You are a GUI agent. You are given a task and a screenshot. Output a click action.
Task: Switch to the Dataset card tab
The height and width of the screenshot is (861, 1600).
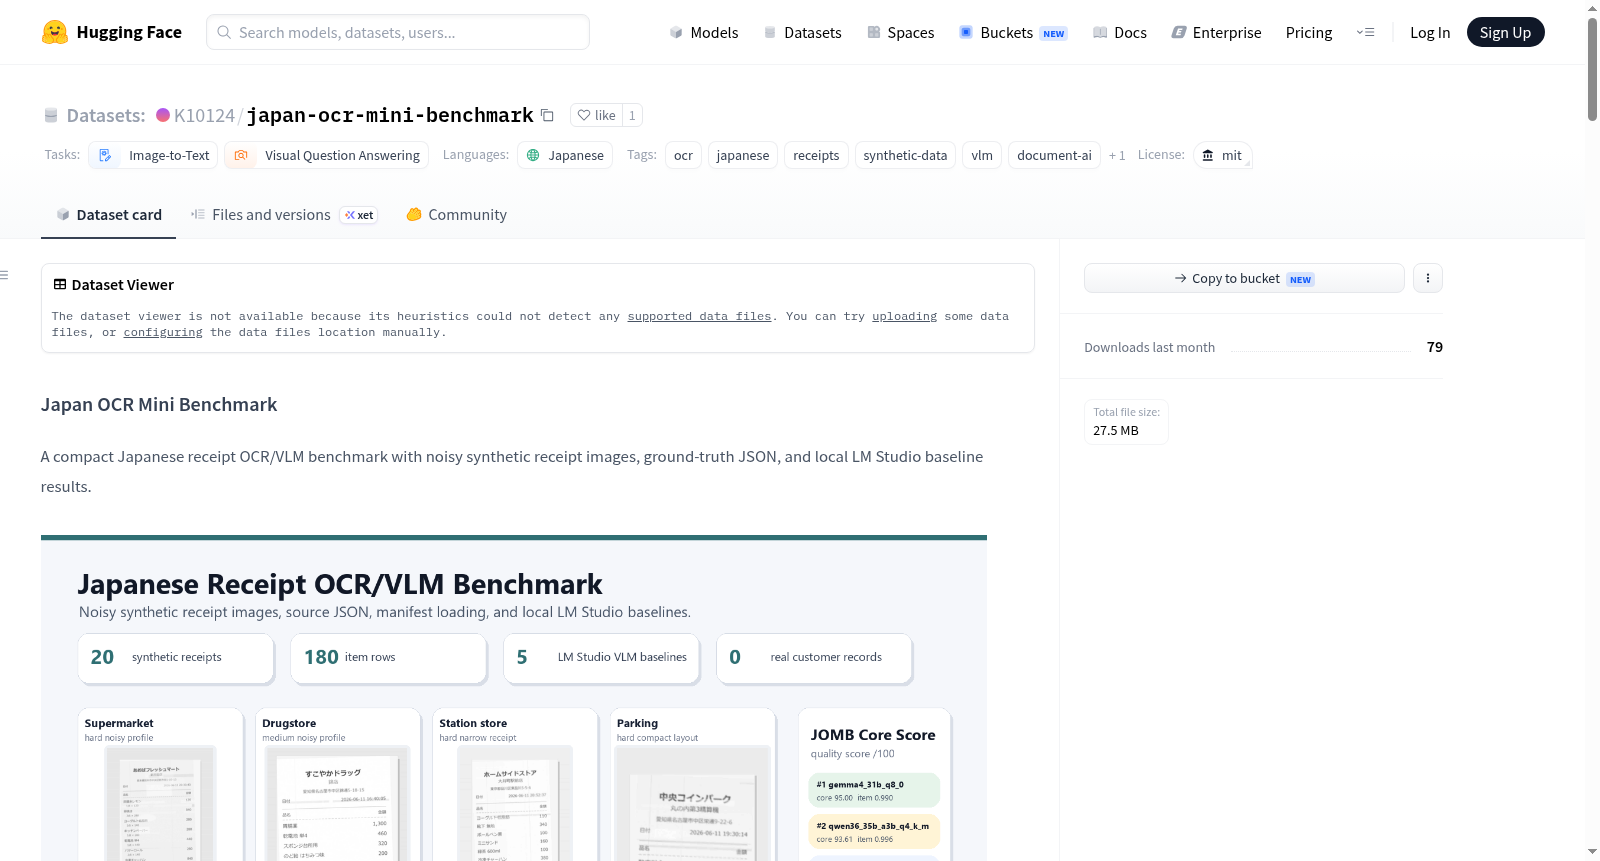(108, 215)
